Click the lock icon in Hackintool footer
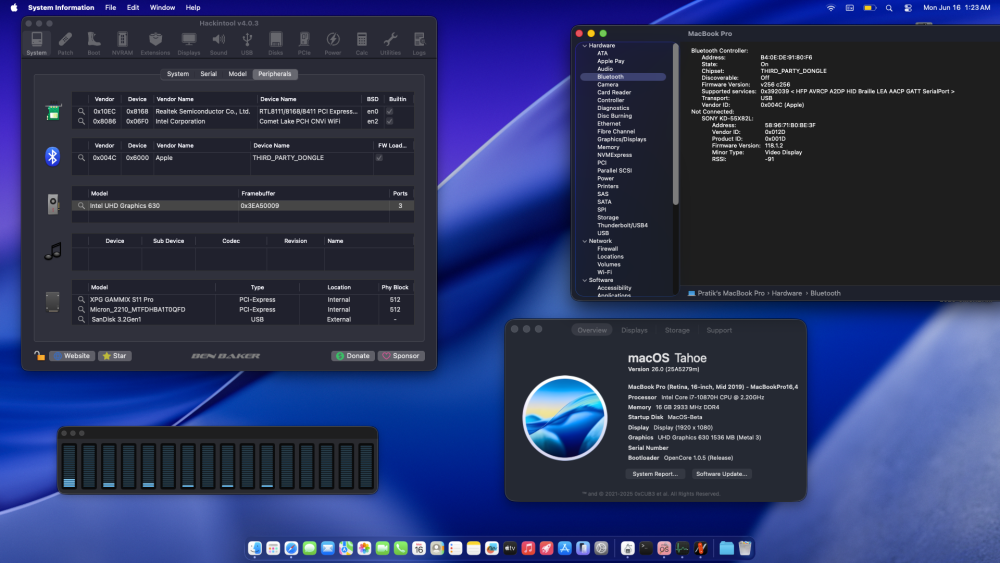Viewport: 1000px width, 563px height. pos(40,356)
